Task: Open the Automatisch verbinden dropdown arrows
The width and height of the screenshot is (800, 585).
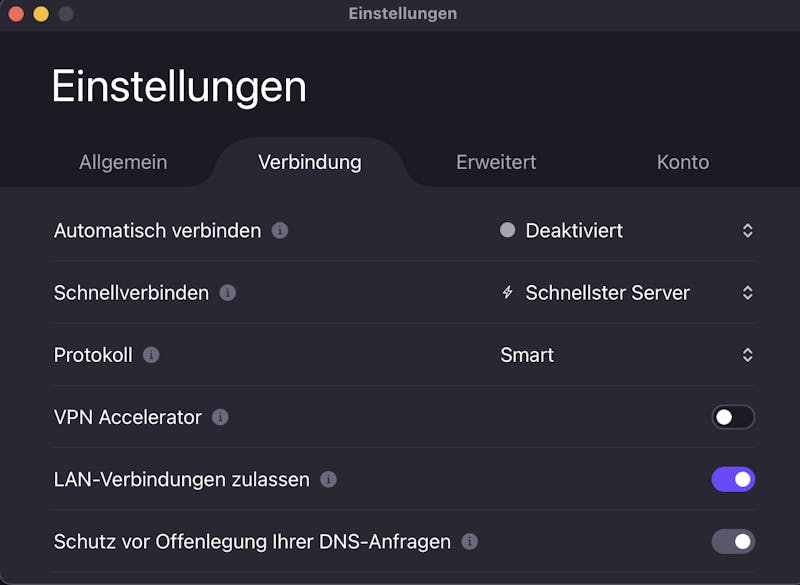Action: point(747,231)
